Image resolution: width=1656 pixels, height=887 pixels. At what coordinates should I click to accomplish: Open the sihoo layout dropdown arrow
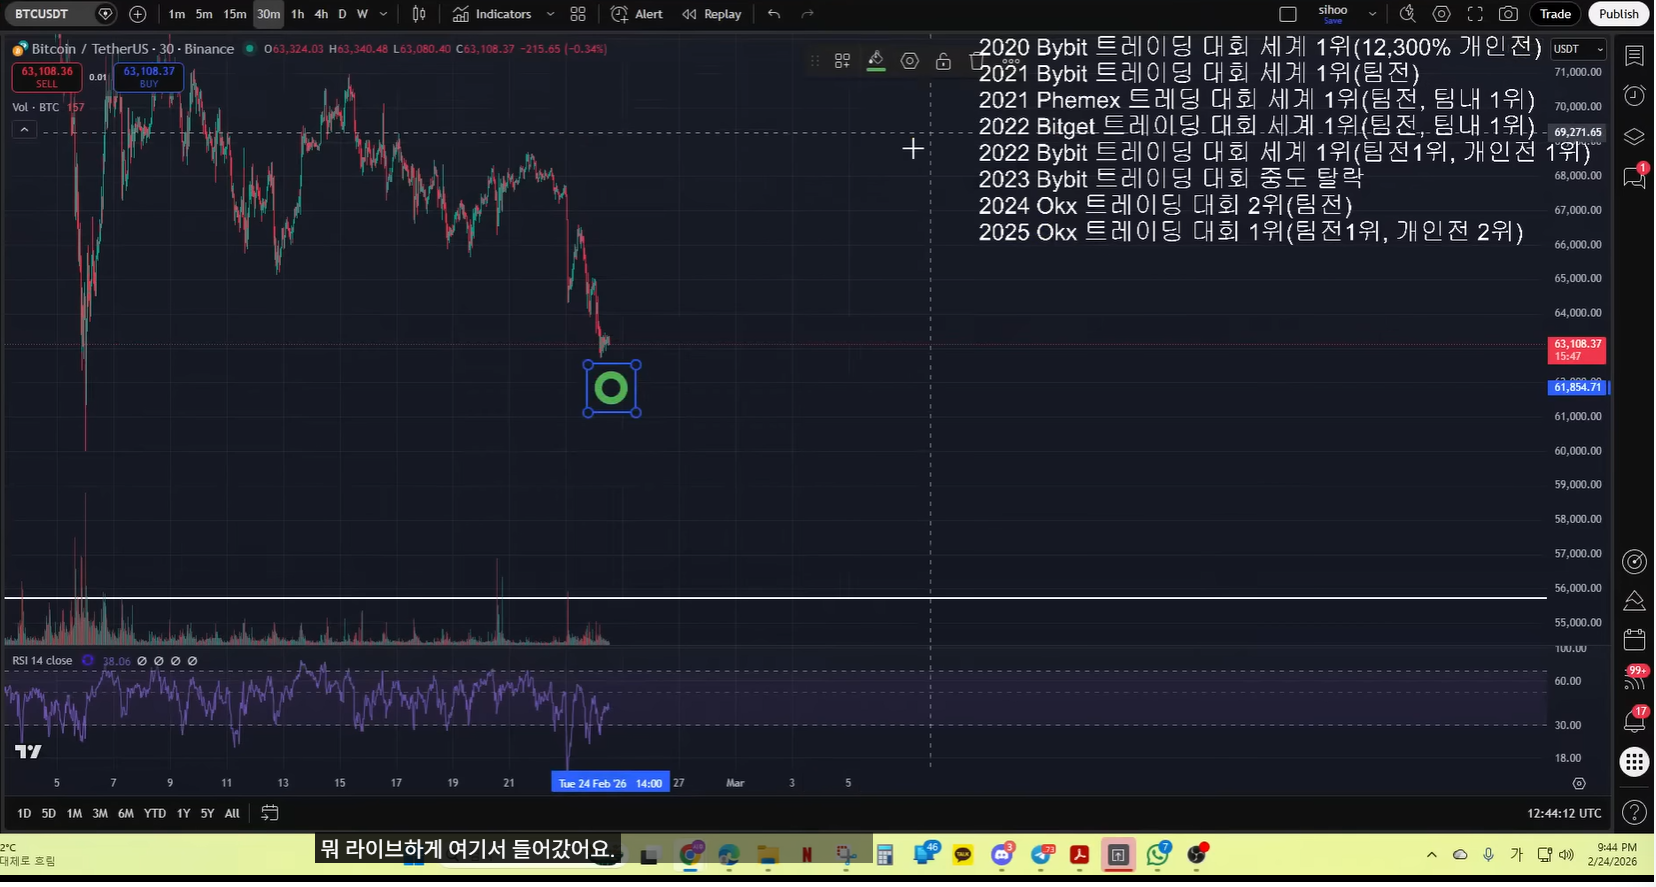coord(1372,14)
